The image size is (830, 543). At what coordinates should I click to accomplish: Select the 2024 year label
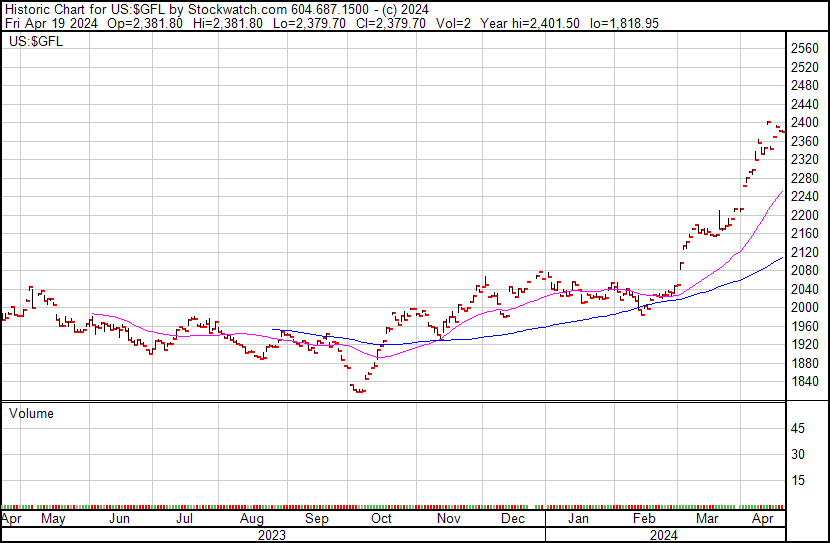point(664,535)
